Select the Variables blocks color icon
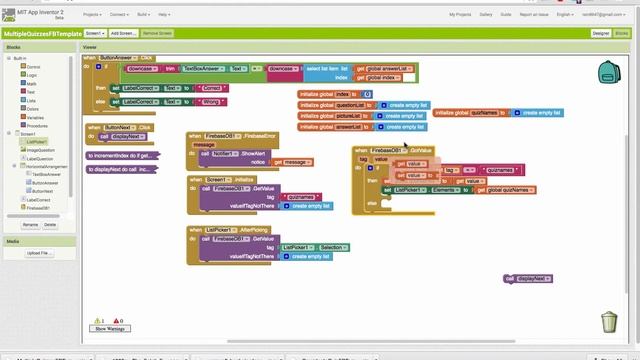 [x=23, y=117]
